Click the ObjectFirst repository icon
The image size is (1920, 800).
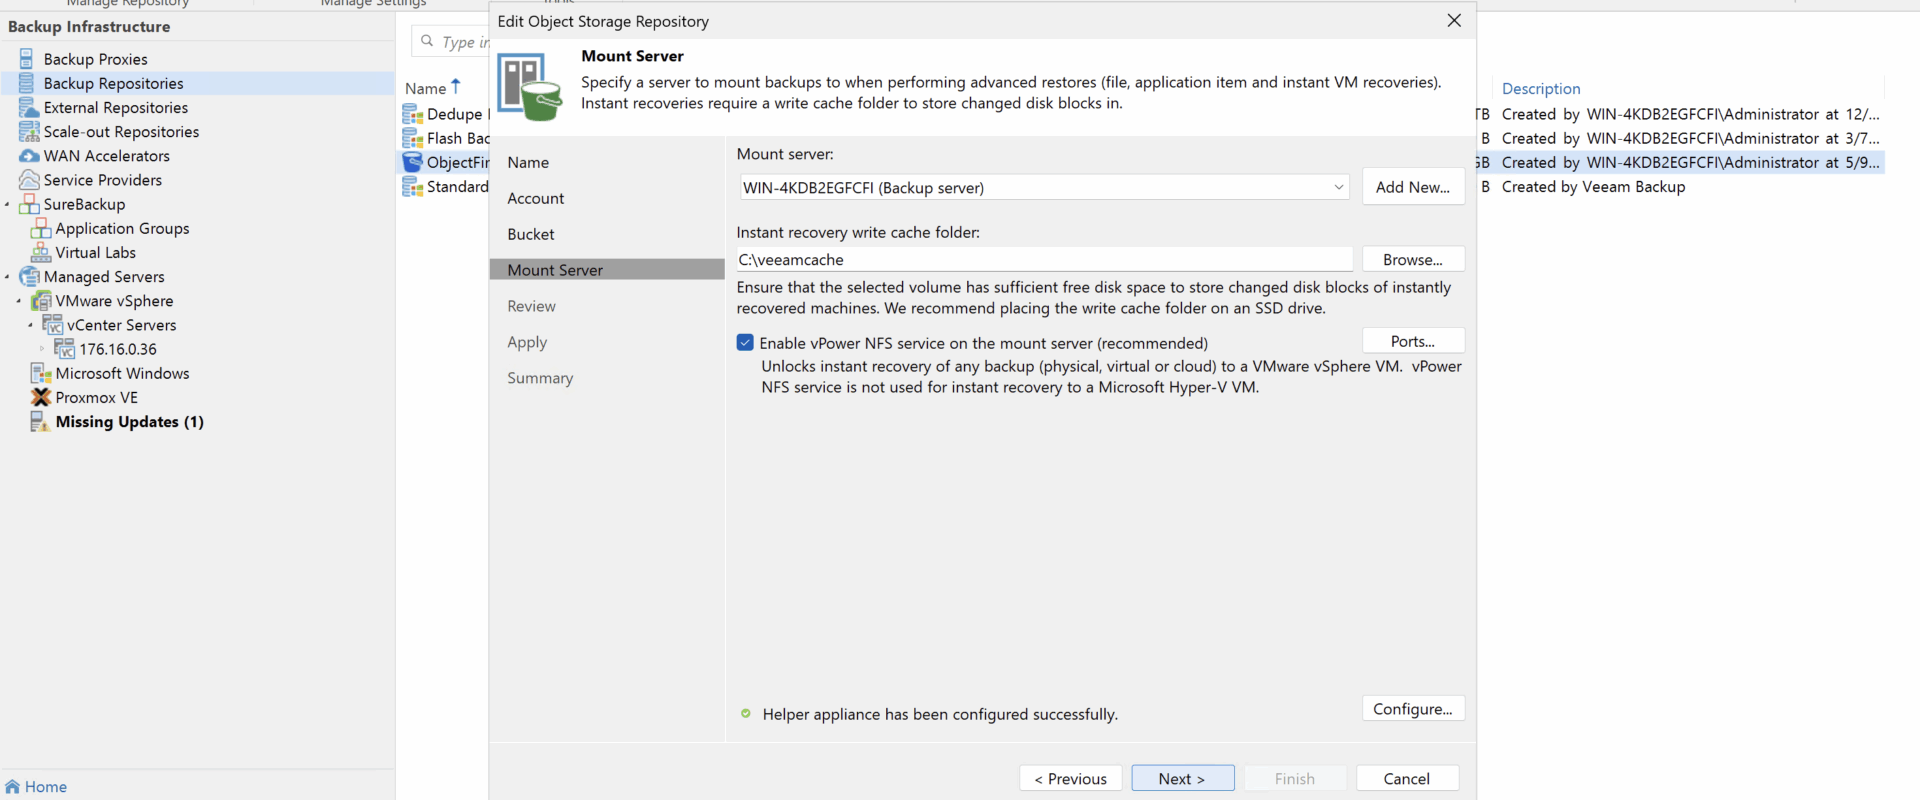412,162
